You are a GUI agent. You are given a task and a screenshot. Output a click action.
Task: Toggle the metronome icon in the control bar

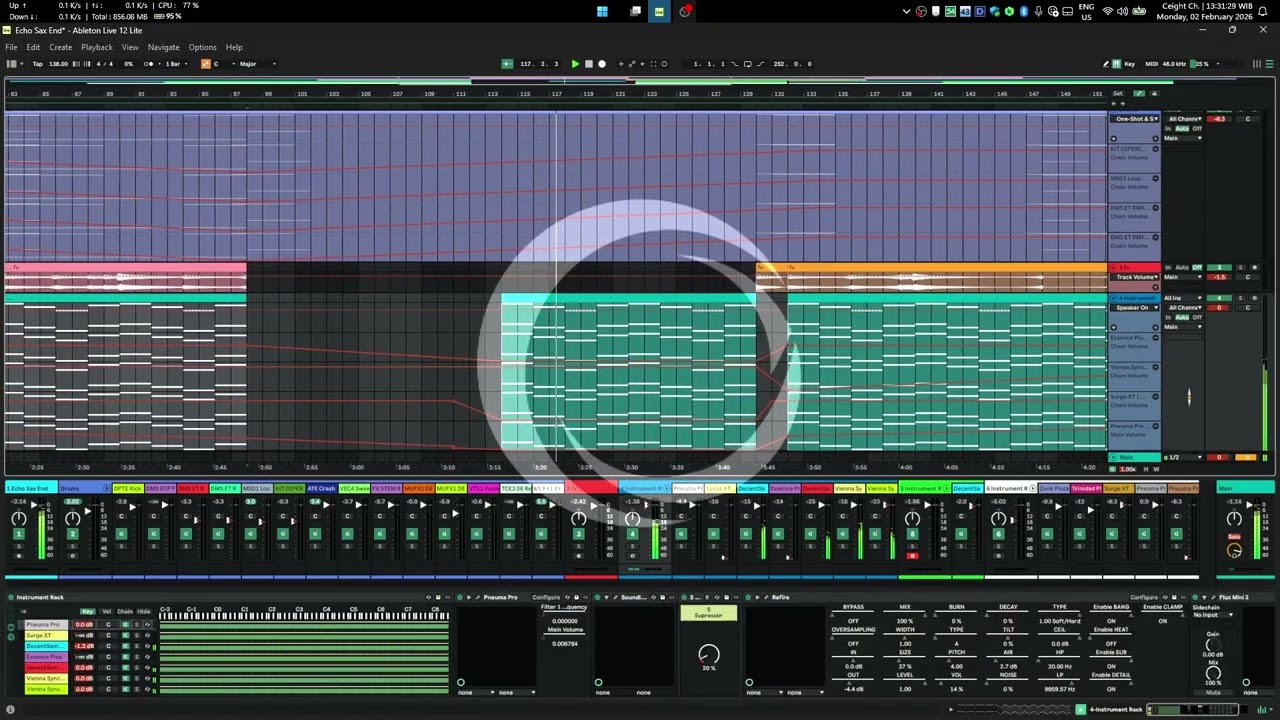pos(148,64)
